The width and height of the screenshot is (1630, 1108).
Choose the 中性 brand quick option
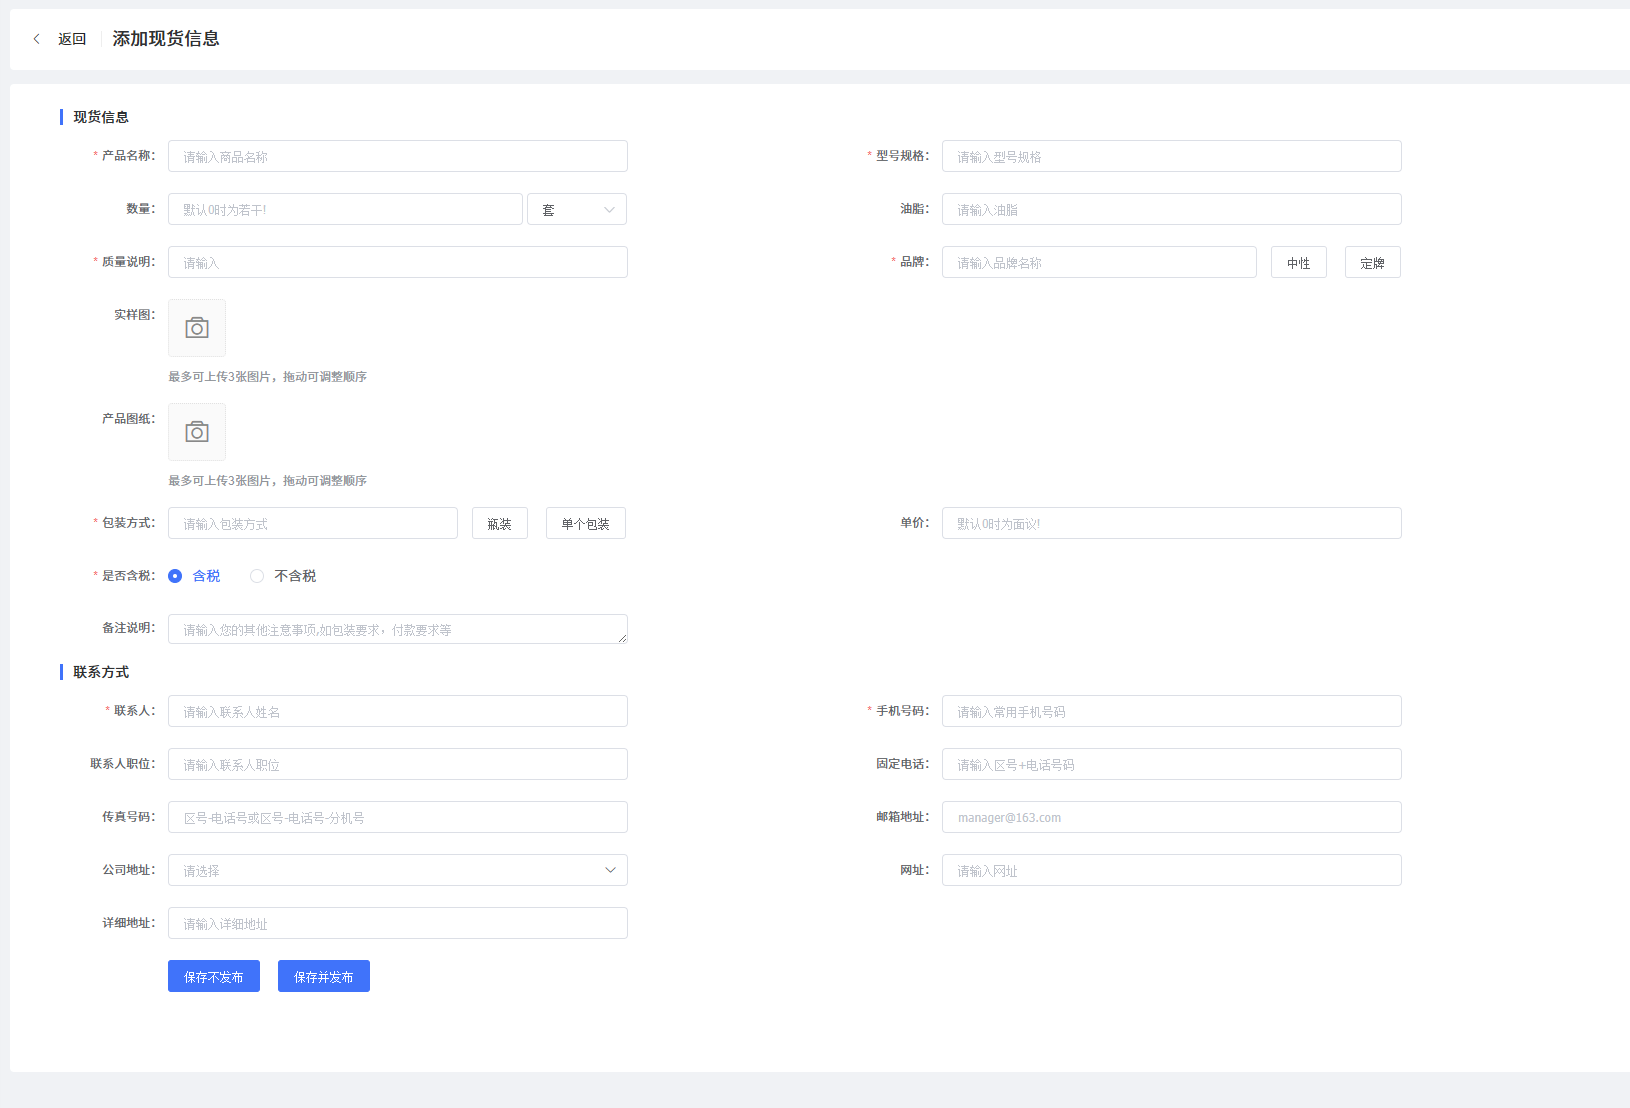1298,263
